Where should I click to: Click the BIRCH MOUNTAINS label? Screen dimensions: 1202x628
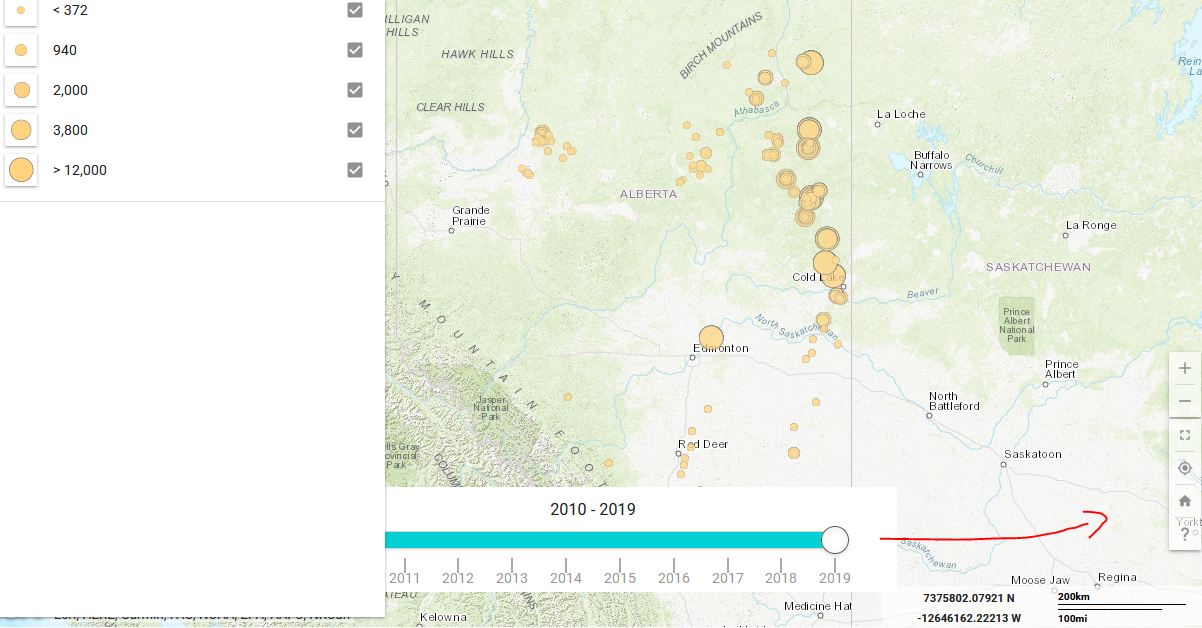pyautogui.click(x=721, y=46)
